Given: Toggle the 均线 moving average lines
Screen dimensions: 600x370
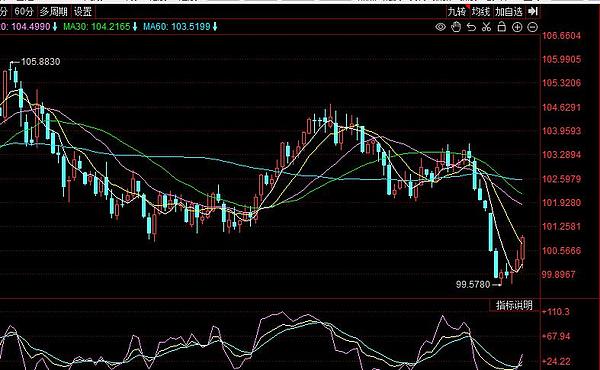Looking at the screenshot, I should click(481, 12).
